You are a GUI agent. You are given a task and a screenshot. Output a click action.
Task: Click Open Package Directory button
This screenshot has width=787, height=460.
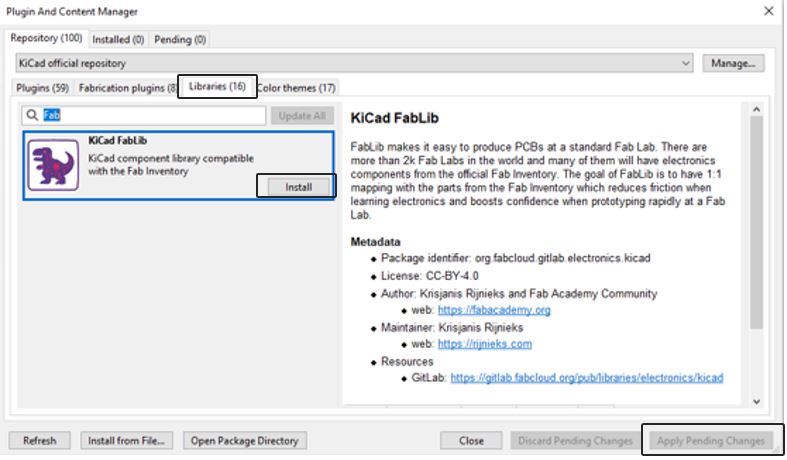click(x=244, y=440)
